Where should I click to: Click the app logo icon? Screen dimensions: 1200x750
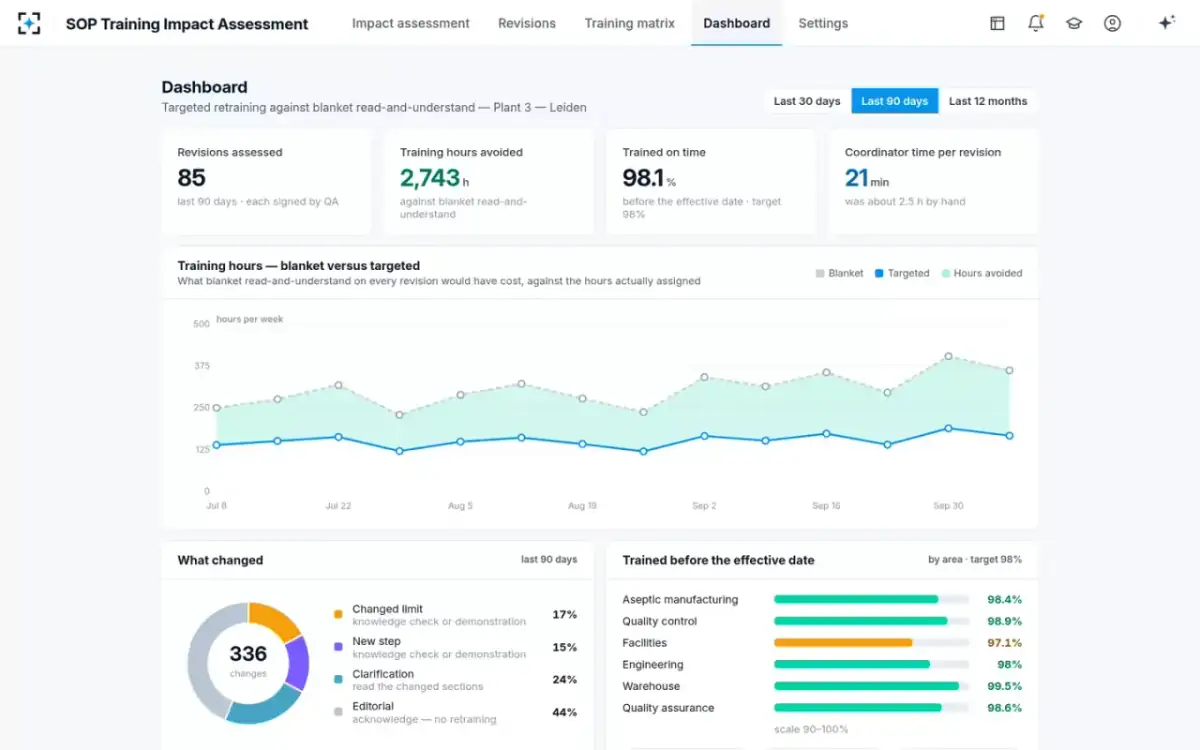point(29,23)
